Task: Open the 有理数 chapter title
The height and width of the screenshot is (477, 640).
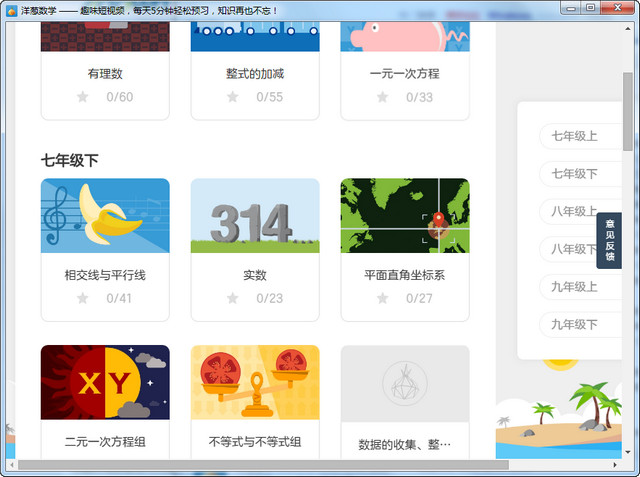Action: point(105,74)
